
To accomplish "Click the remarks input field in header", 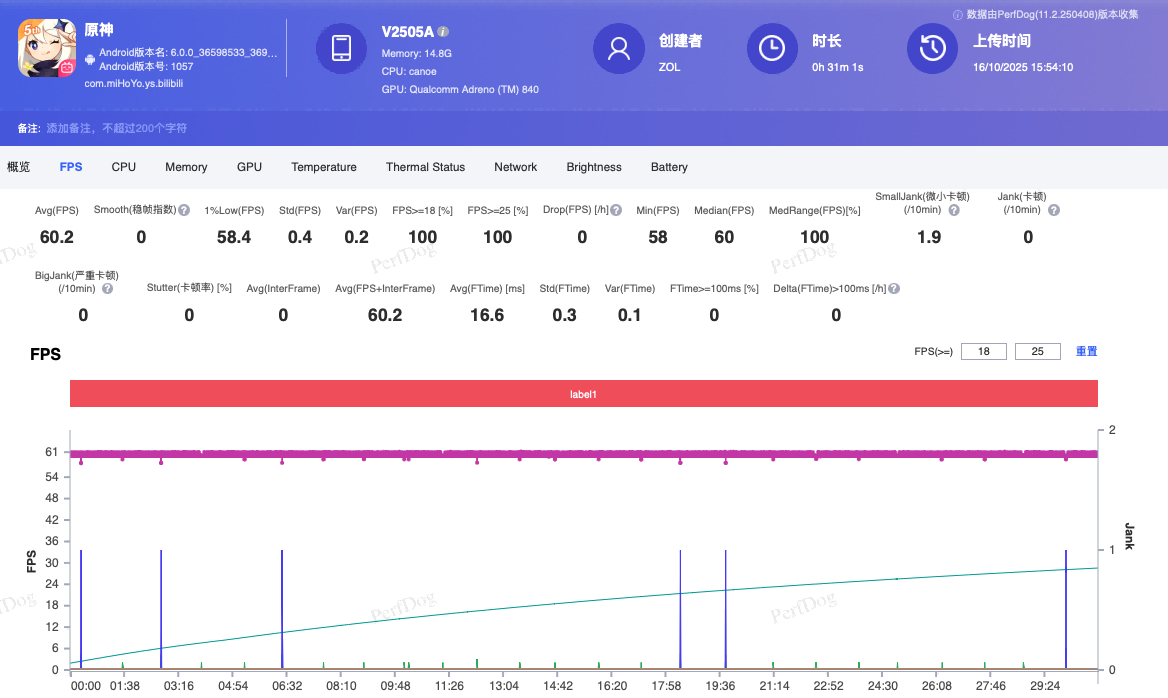I will click(117, 128).
